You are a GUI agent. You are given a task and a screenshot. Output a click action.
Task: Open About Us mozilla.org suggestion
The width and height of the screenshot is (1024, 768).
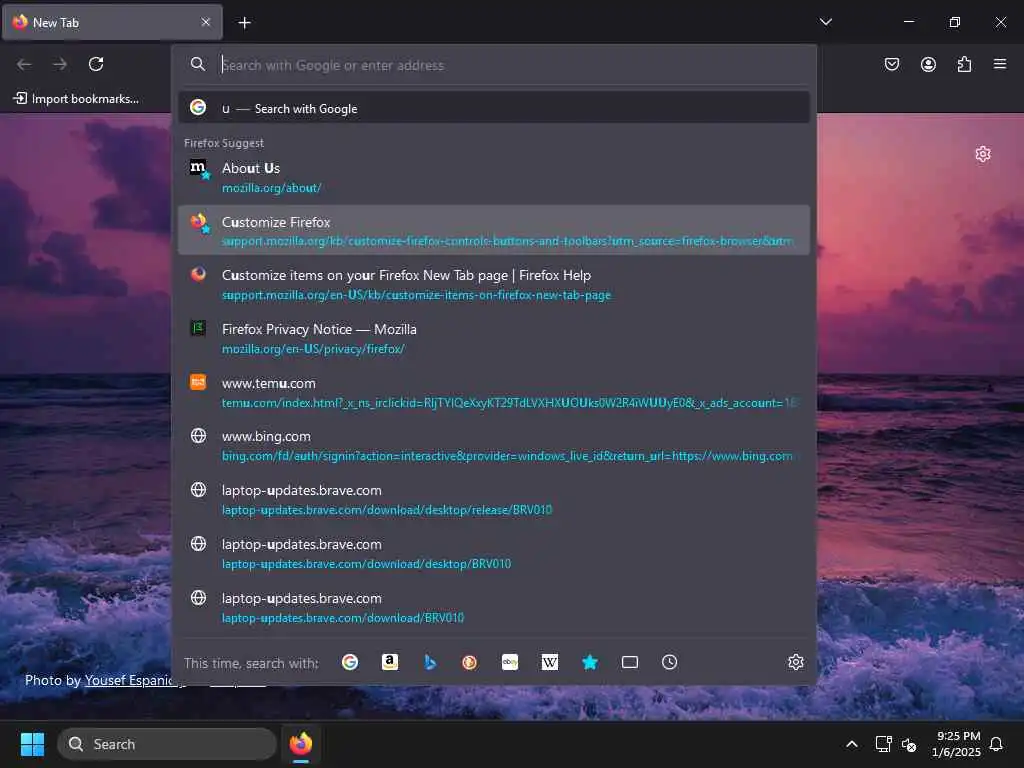point(494,177)
